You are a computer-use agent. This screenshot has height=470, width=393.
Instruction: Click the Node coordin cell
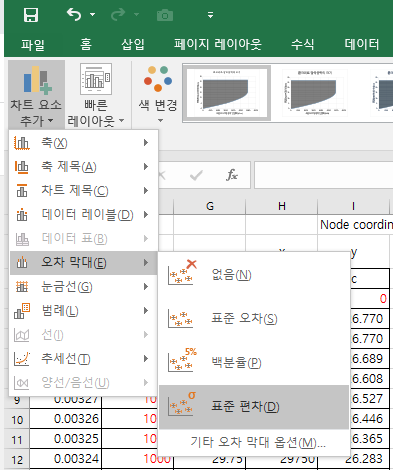click(355, 225)
